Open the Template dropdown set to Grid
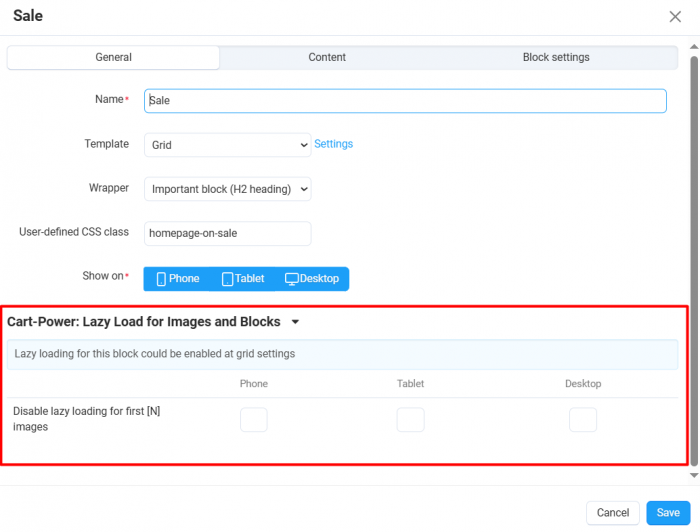The width and height of the screenshot is (700, 532). tap(227, 145)
